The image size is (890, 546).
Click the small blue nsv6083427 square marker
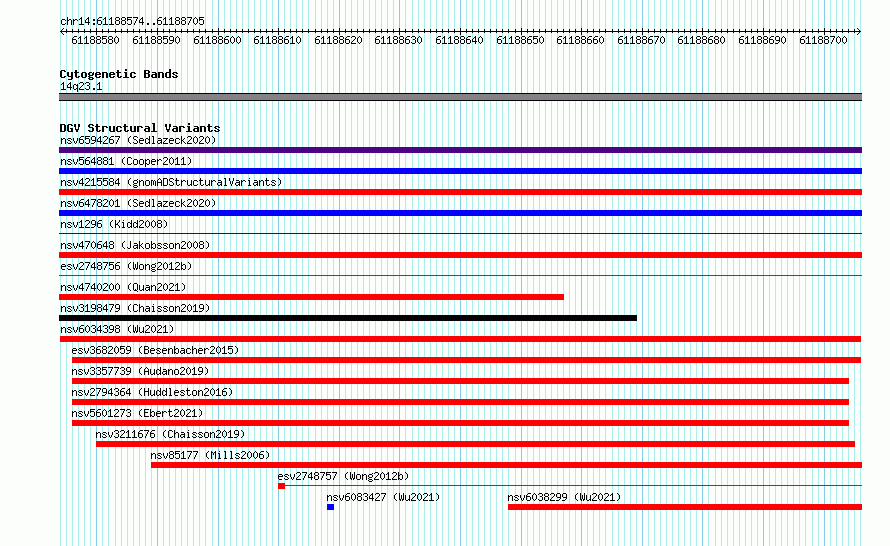pos(330,507)
